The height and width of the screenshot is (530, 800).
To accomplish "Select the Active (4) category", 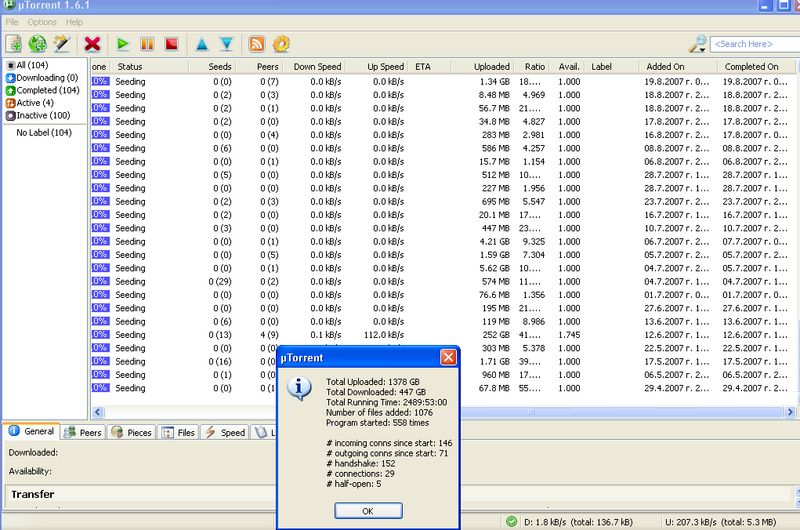I will click(x=30, y=103).
